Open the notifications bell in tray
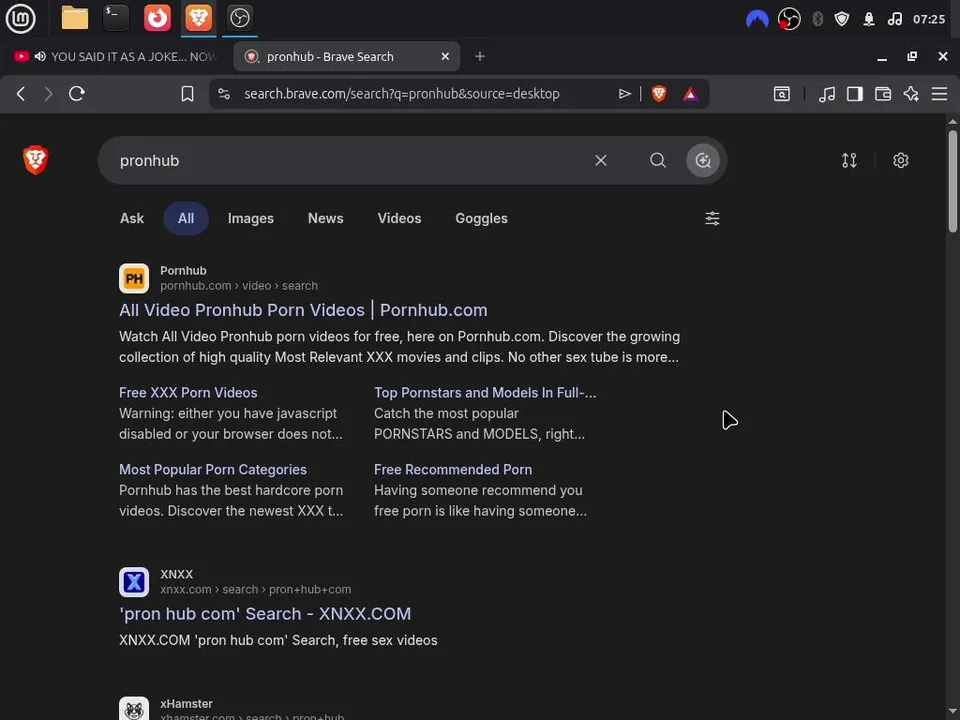The height and width of the screenshot is (720, 960). (x=868, y=19)
